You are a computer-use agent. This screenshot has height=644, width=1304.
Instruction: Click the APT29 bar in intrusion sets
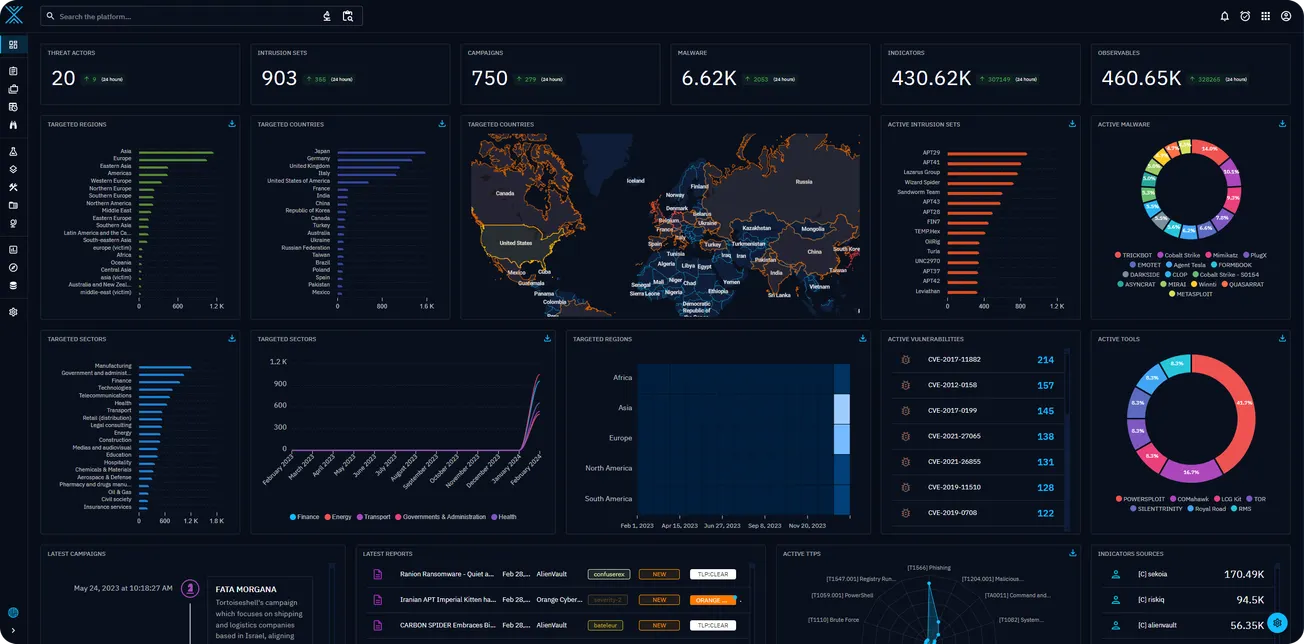(x=986, y=153)
